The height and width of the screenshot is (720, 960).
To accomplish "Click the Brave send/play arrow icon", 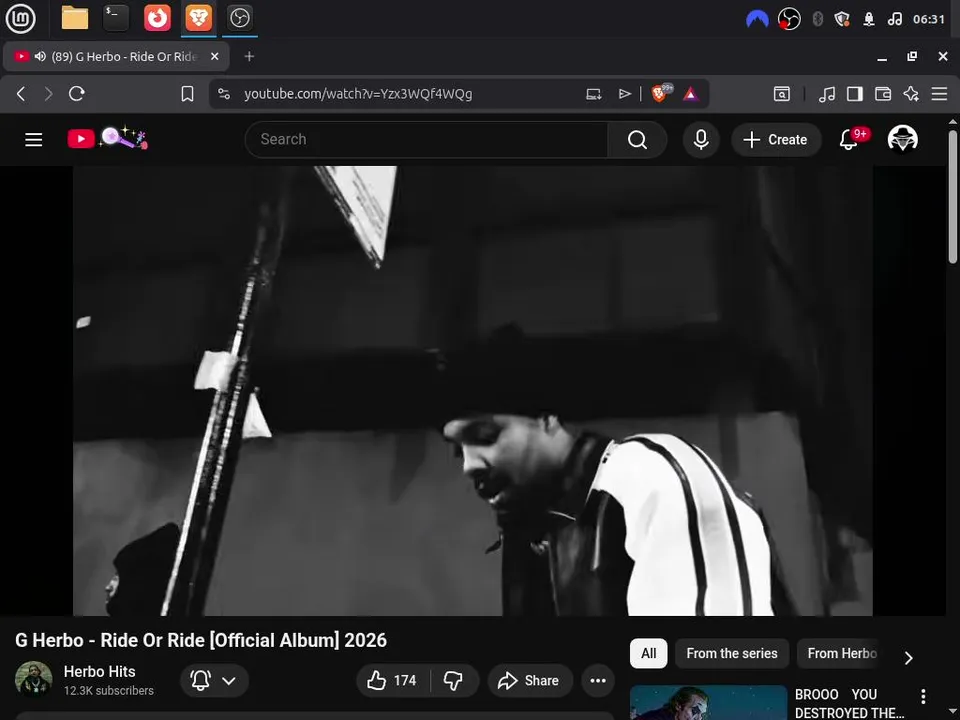I will point(624,94).
